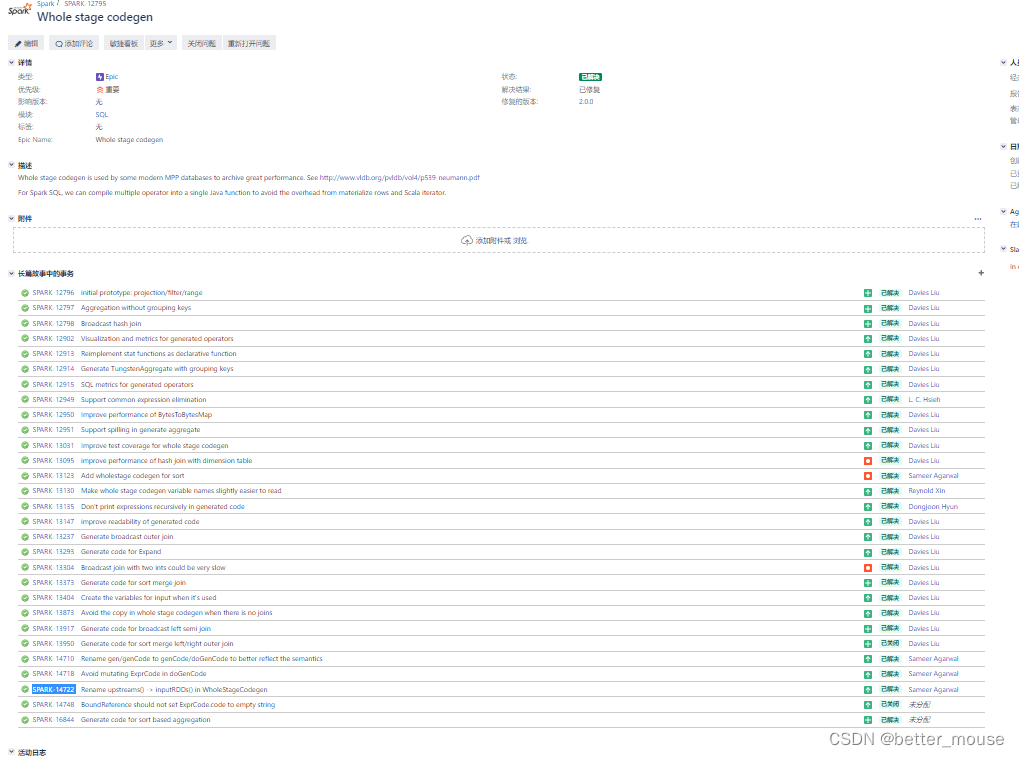This screenshot has height=757, width=1019.
Task: Open issue SPARK-13147 link
Action: tap(53, 522)
